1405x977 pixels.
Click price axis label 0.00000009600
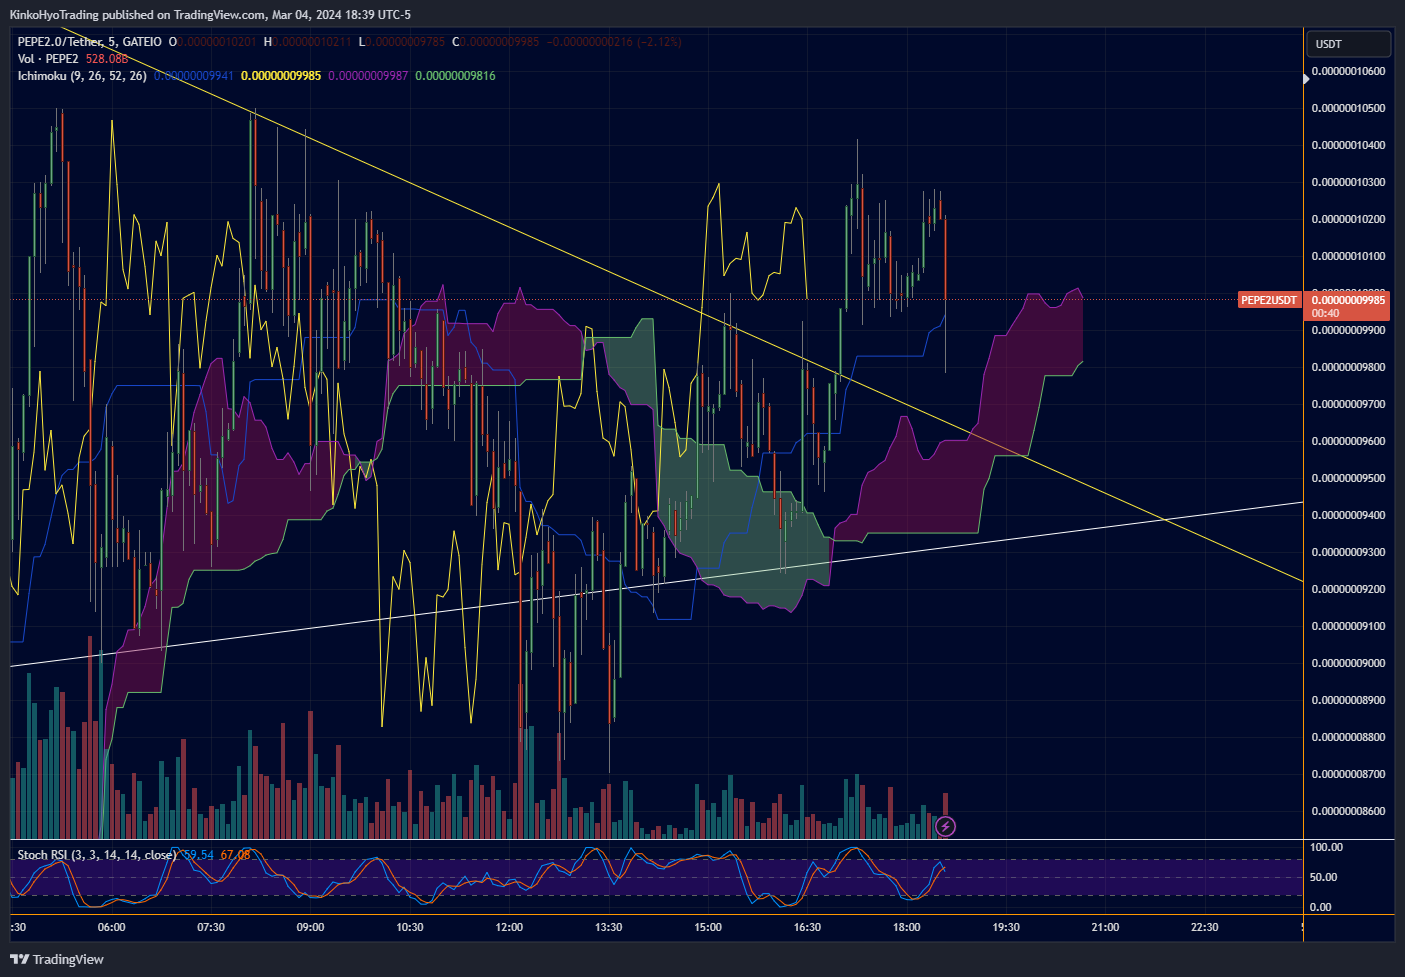(1349, 441)
